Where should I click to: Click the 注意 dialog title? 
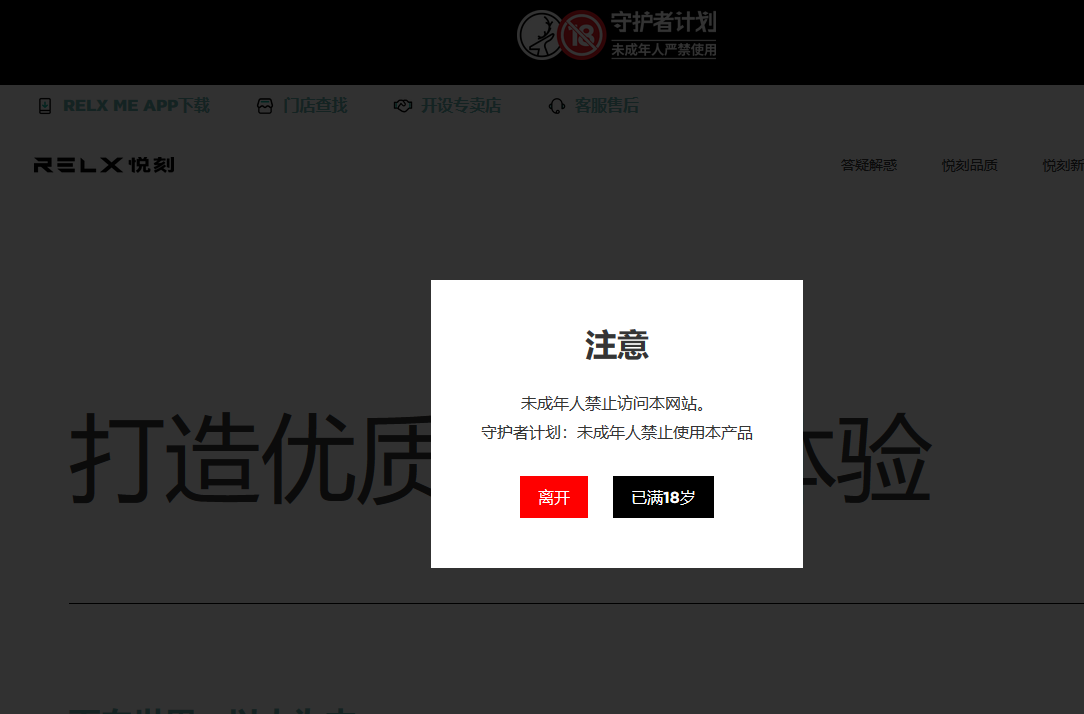click(x=616, y=344)
